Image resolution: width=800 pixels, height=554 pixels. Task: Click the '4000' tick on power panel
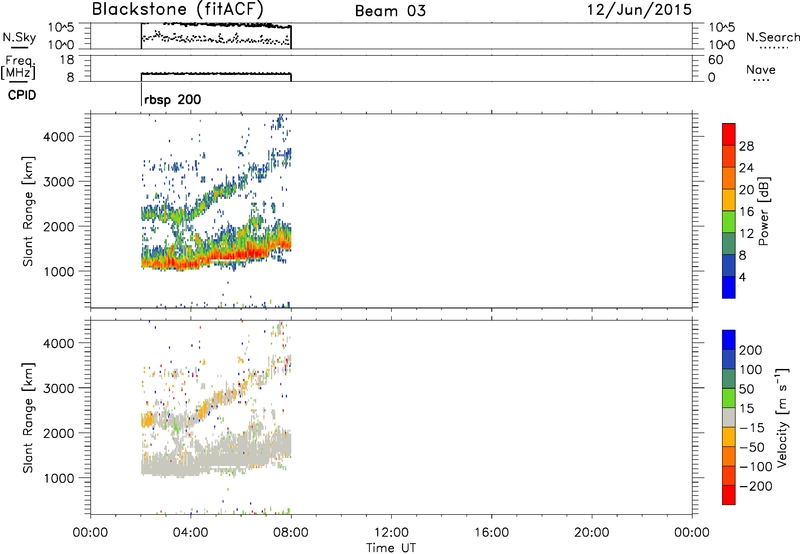(x=59, y=137)
